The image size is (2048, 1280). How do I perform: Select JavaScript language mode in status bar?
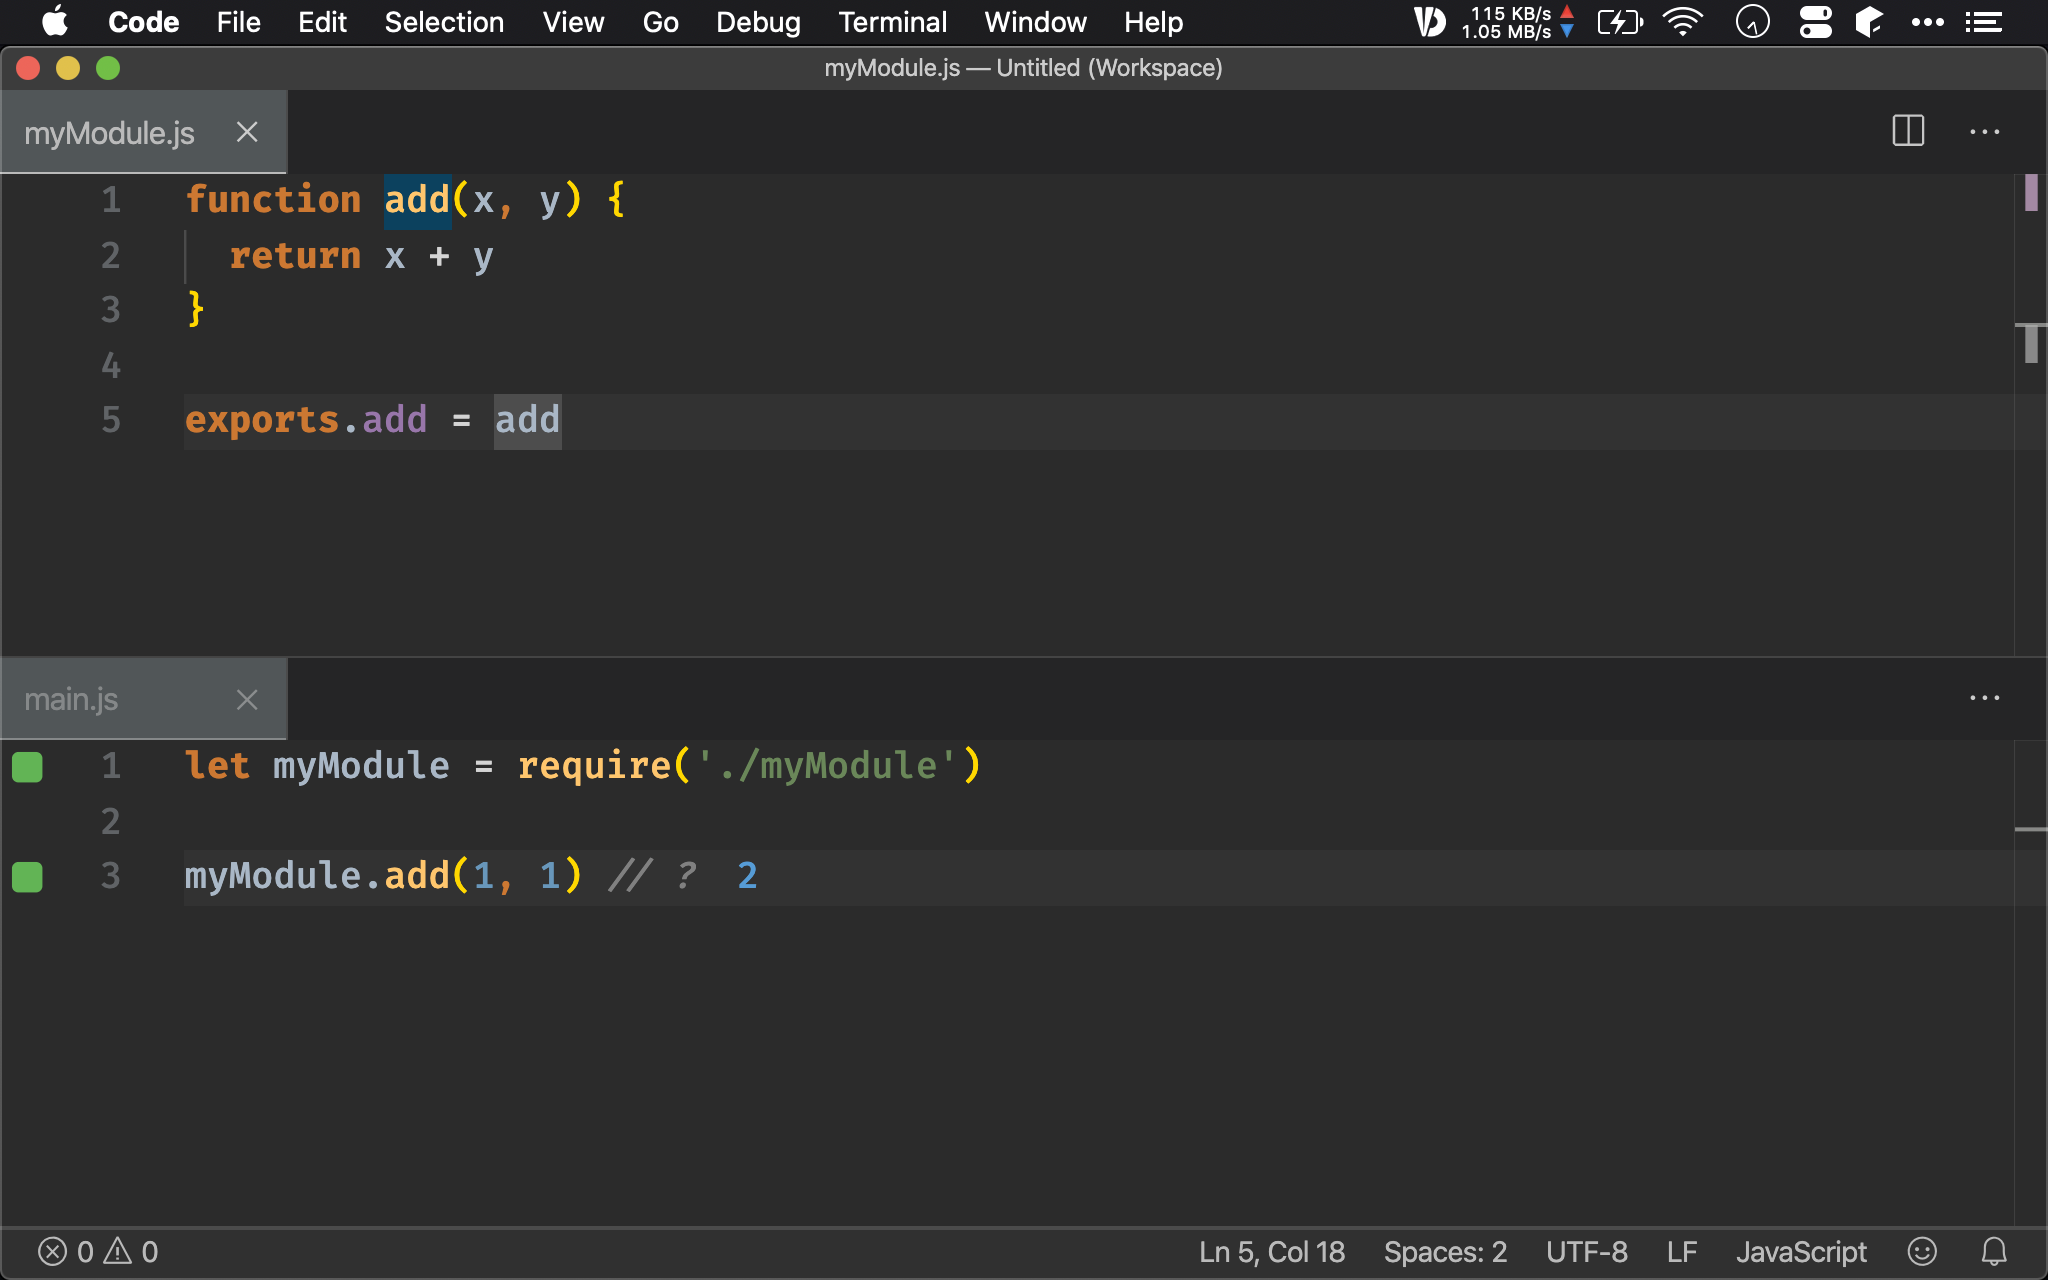[x=1800, y=1251]
